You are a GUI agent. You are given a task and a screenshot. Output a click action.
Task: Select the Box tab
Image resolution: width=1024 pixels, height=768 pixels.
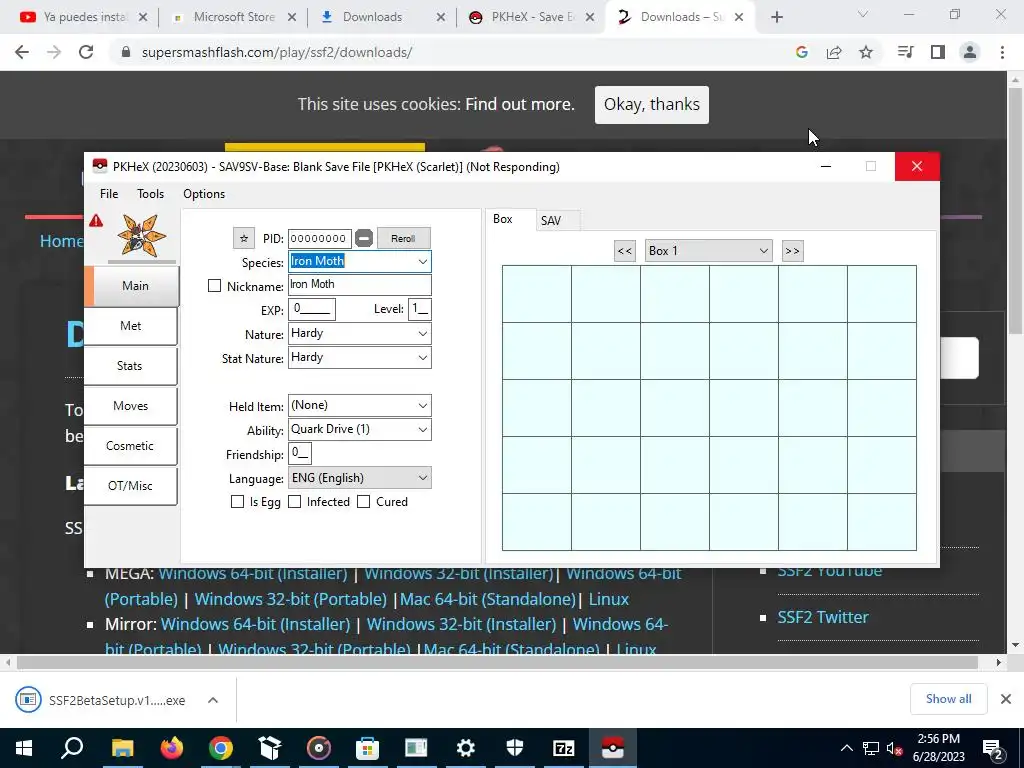(x=503, y=219)
